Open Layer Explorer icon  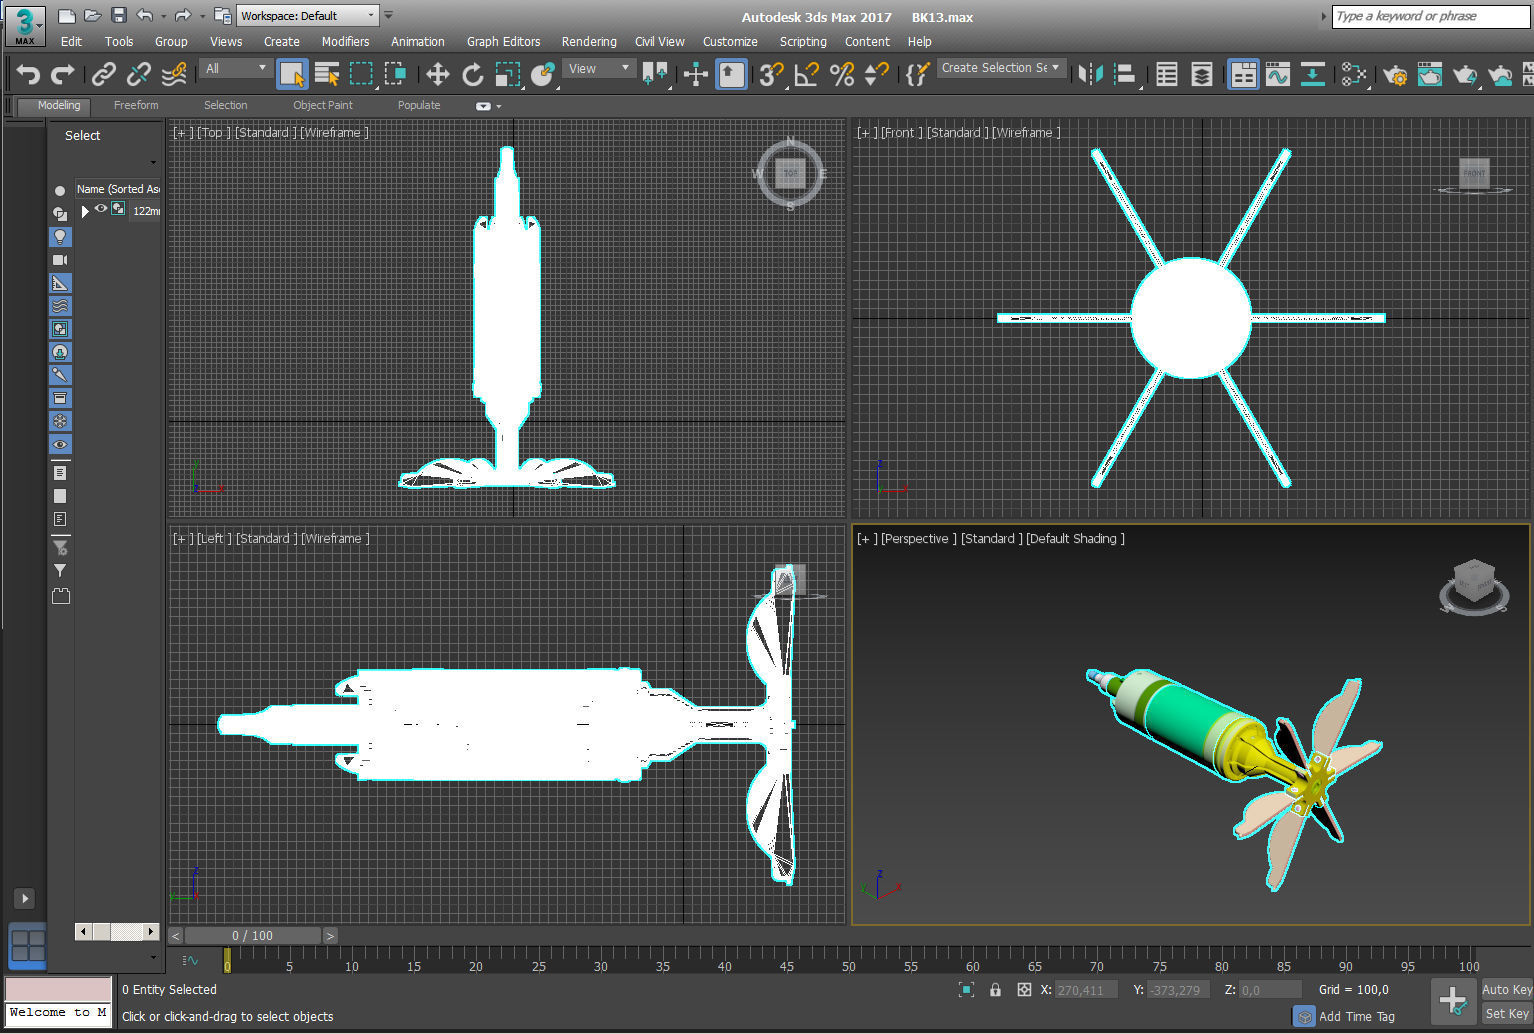1202,74
